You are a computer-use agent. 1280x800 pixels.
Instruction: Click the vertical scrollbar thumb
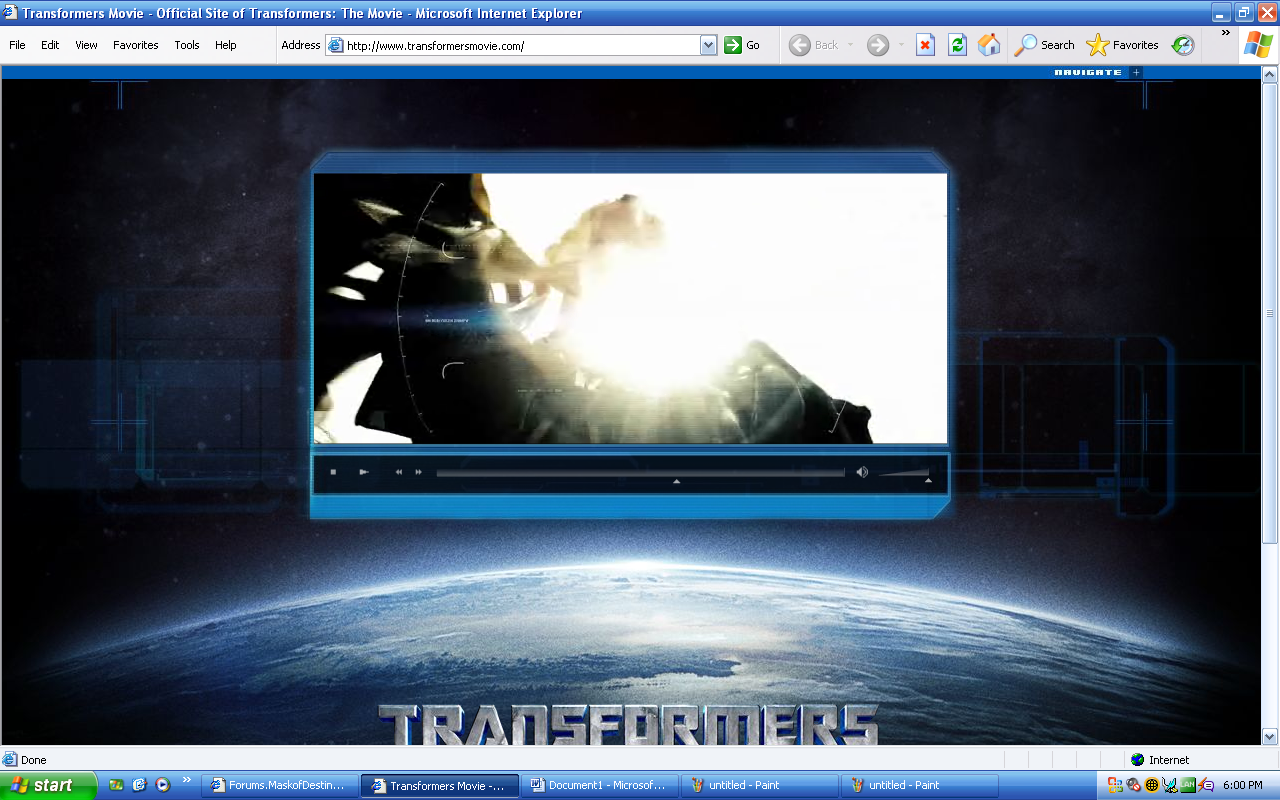point(1271,313)
